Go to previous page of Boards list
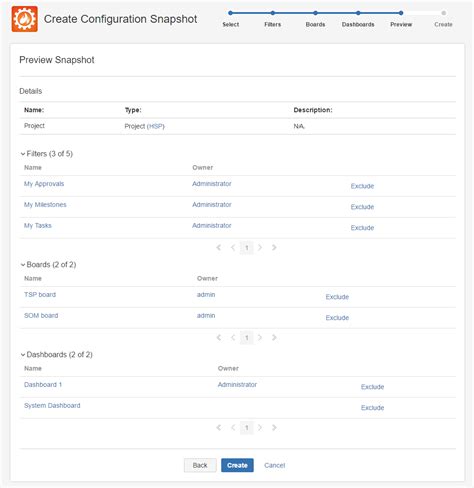Image resolution: width=474 pixels, height=488 pixels. [x=233, y=337]
